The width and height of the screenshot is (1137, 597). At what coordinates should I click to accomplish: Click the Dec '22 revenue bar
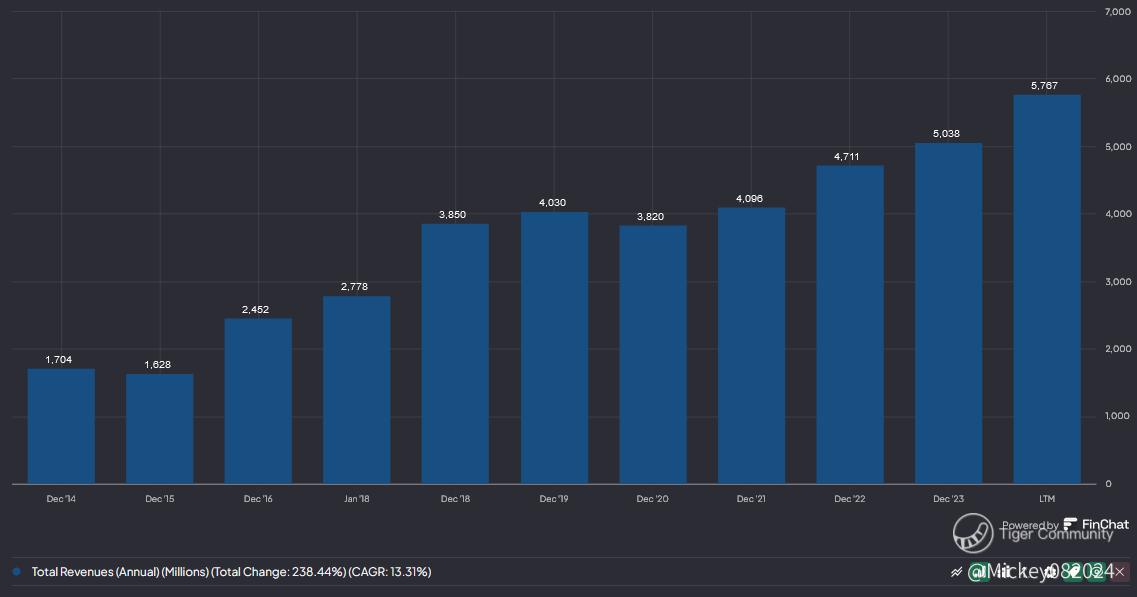tap(850, 325)
